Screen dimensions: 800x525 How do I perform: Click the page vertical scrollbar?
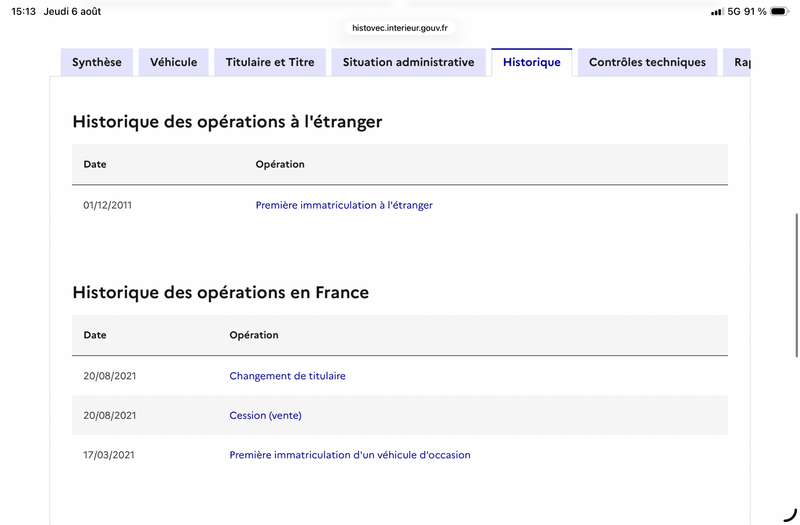796,286
